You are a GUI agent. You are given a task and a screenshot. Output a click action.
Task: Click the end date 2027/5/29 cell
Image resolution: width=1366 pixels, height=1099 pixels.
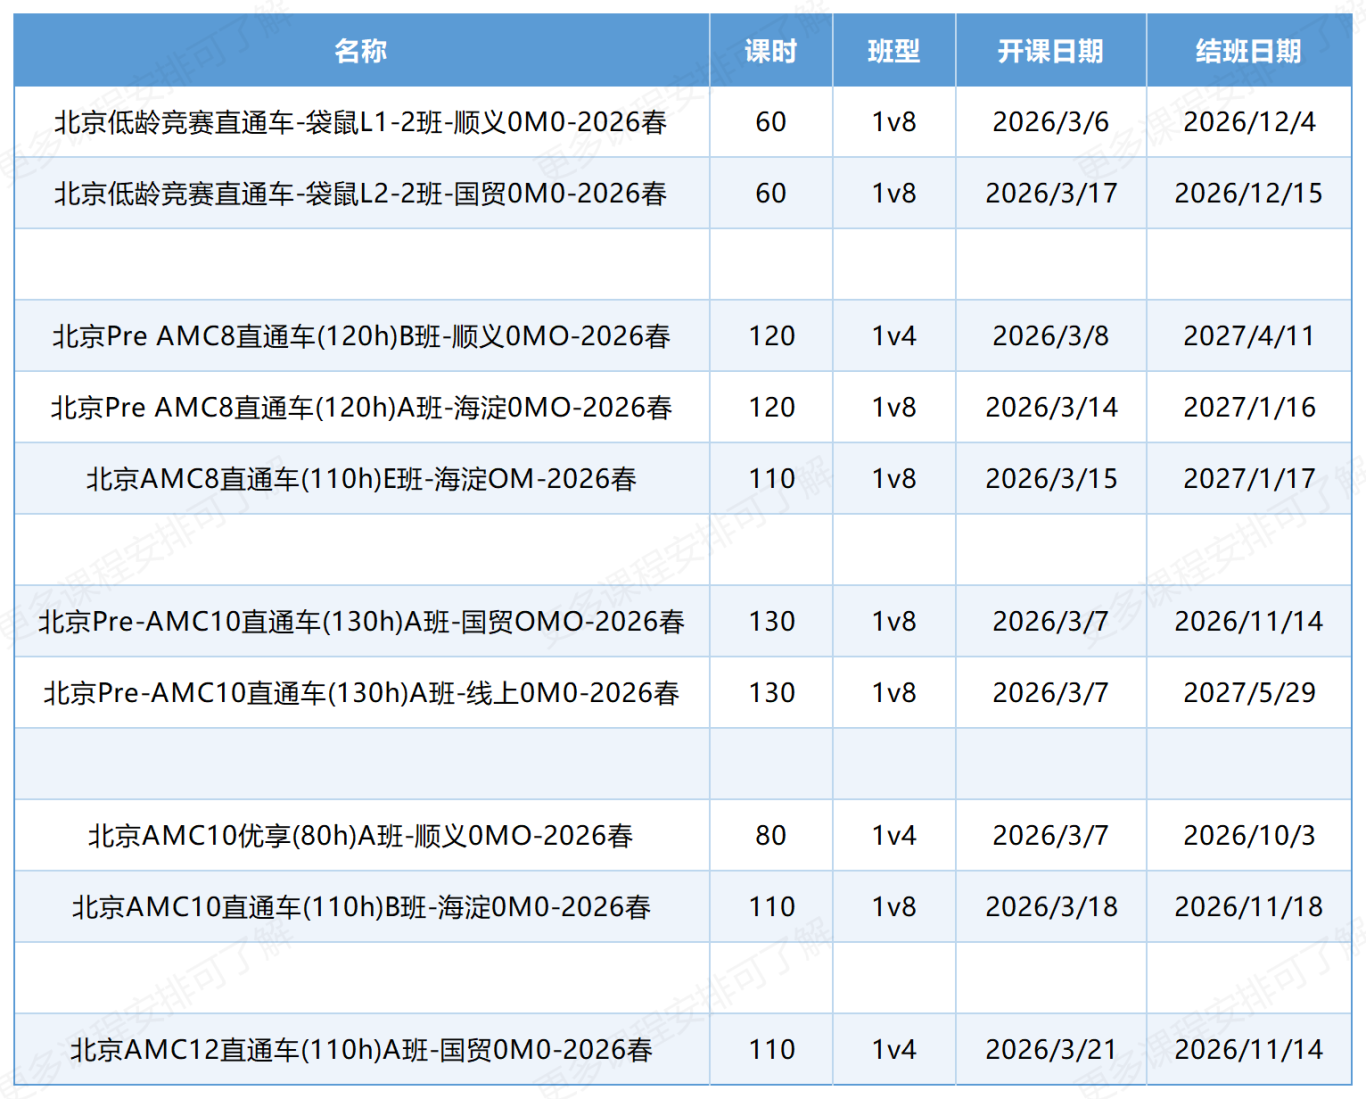click(1248, 692)
